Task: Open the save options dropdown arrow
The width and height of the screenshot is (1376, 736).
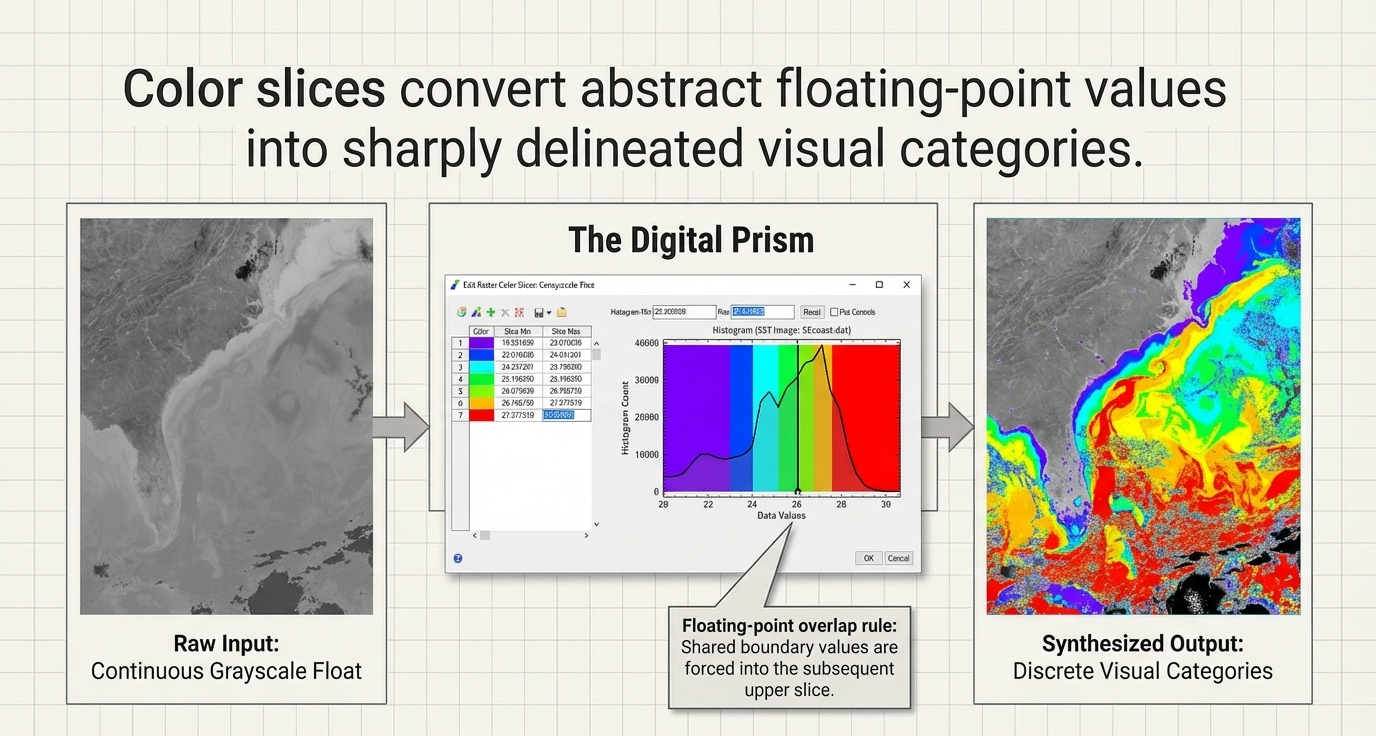Action: point(549,313)
